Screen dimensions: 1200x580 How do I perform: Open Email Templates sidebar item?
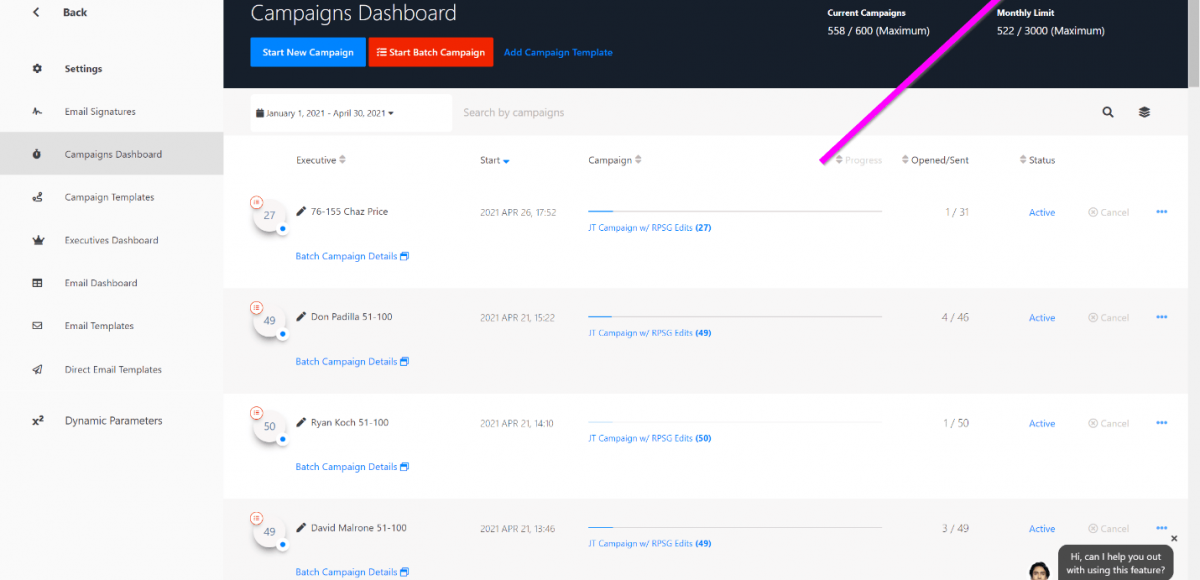coord(99,326)
